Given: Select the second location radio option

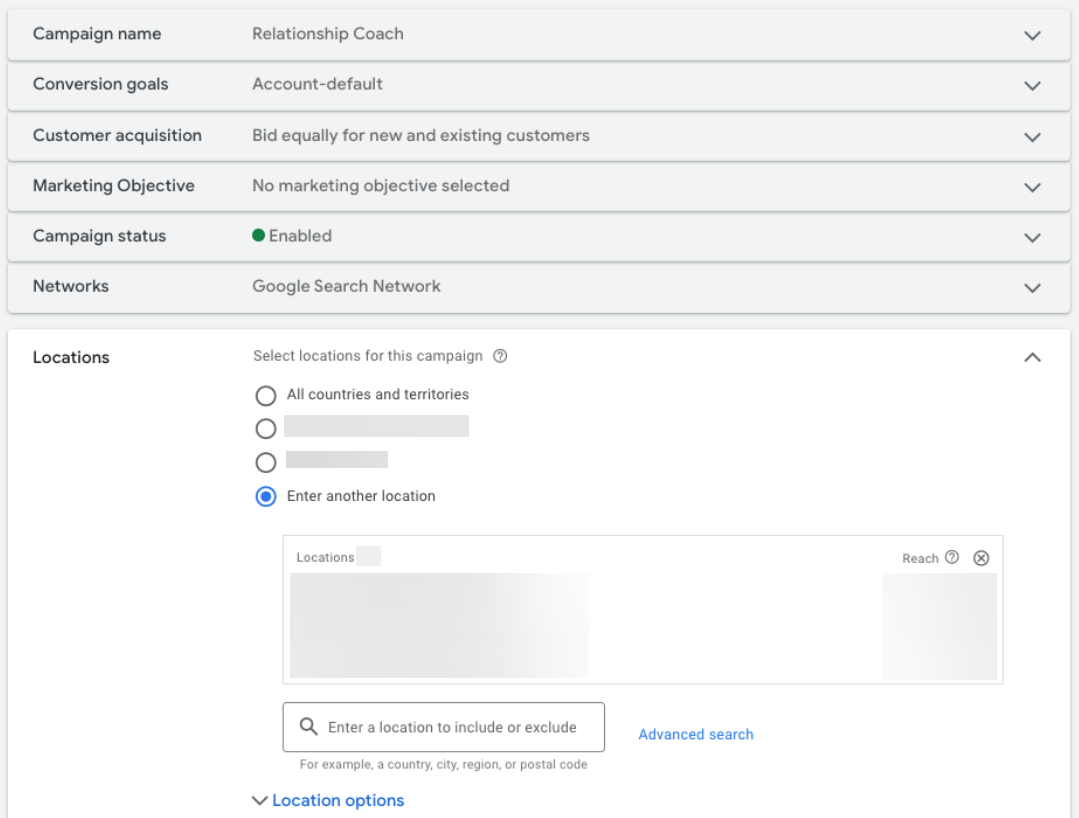Looking at the screenshot, I should (x=266, y=429).
